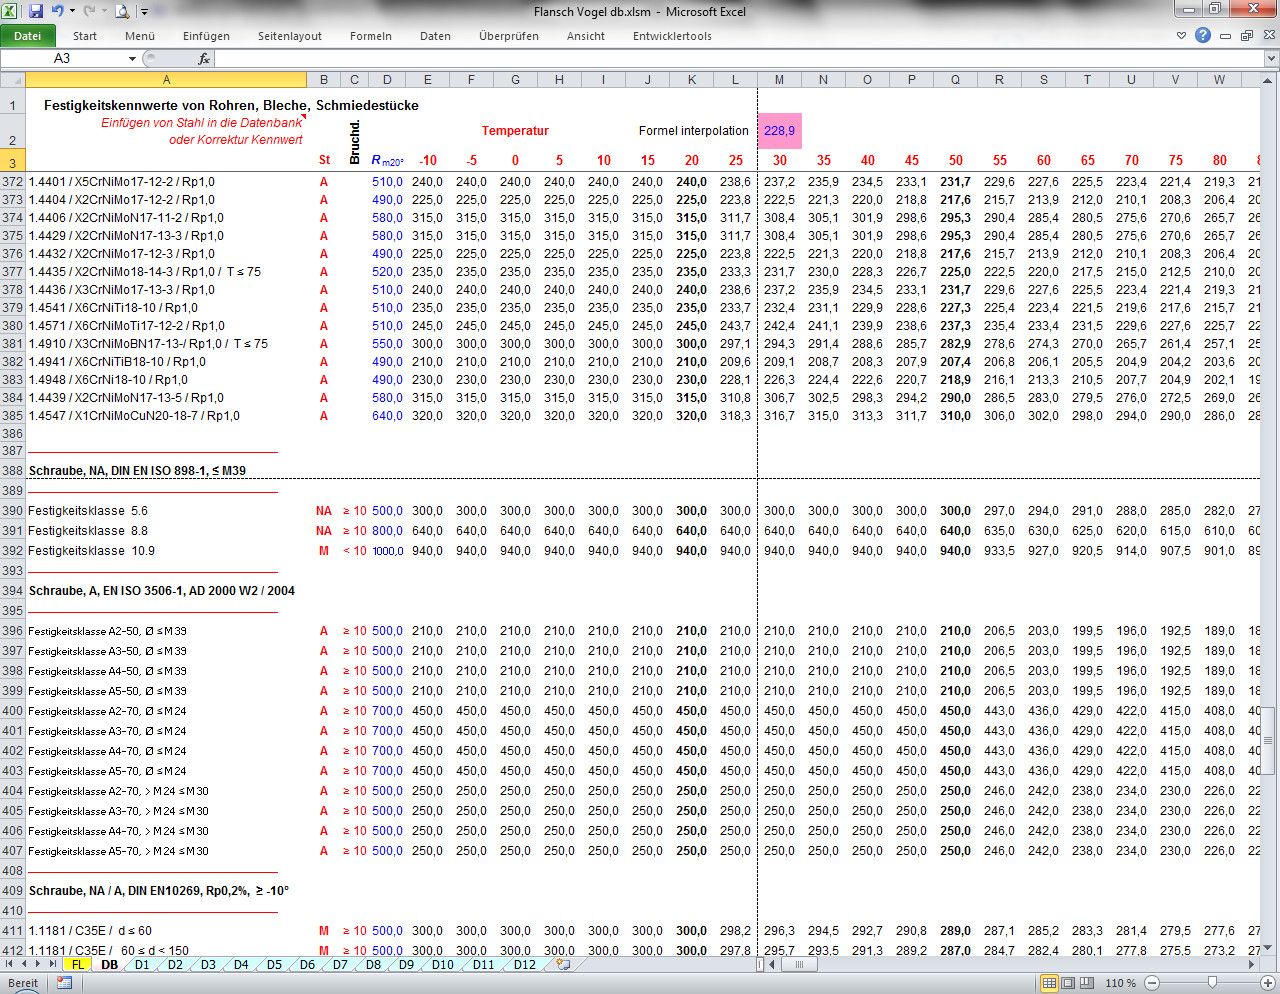The width and height of the screenshot is (1280, 994).
Task: Enable Page Break Preview view
Action: click(x=1085, y=983)
